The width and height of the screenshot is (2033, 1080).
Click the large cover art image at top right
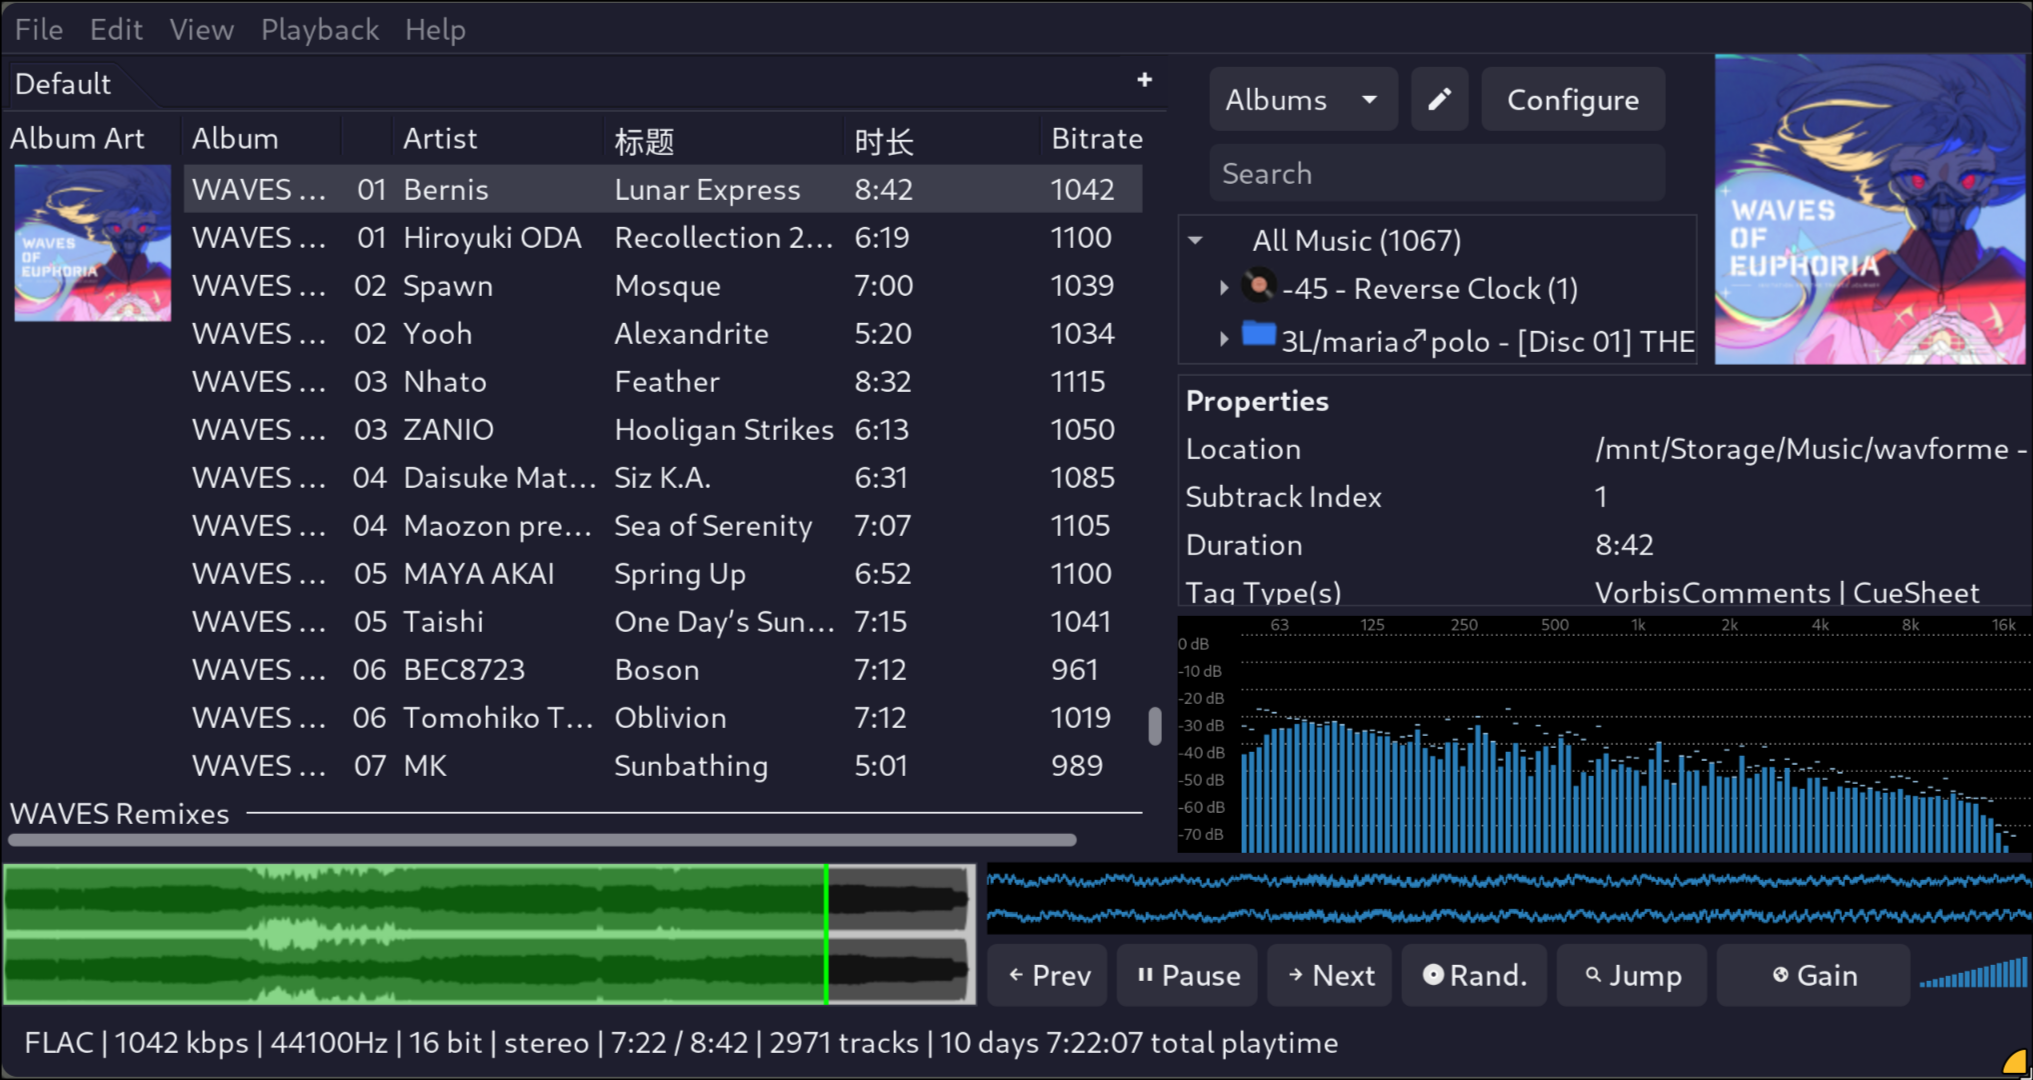coord(1869,209)
